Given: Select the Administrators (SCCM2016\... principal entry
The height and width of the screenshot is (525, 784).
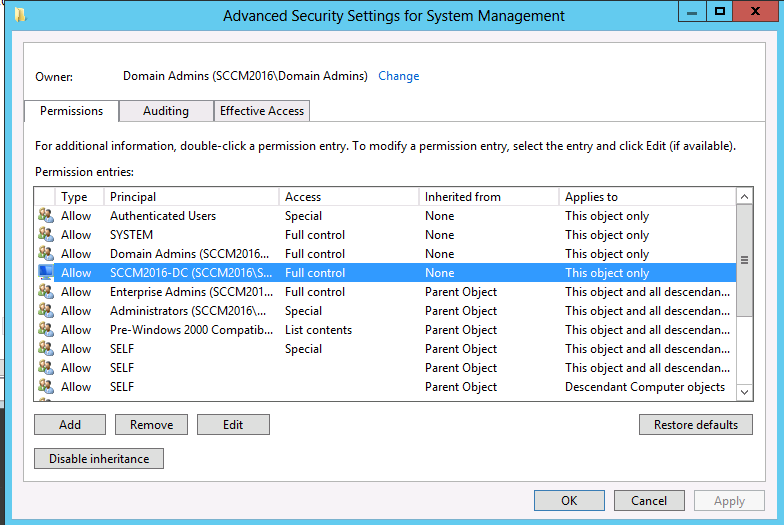Looking at the screenshot, I should pyautogui.click(x=188, y=311).
